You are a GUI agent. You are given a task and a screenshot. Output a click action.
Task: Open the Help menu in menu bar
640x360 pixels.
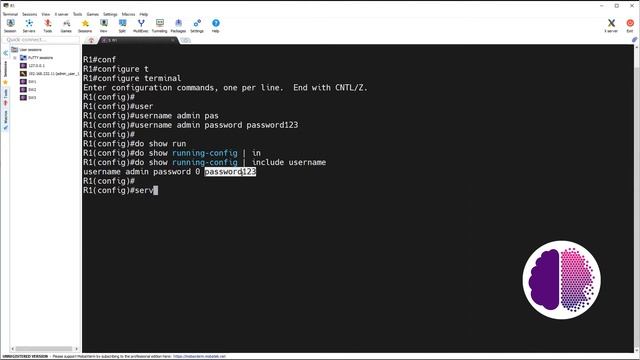144,14
